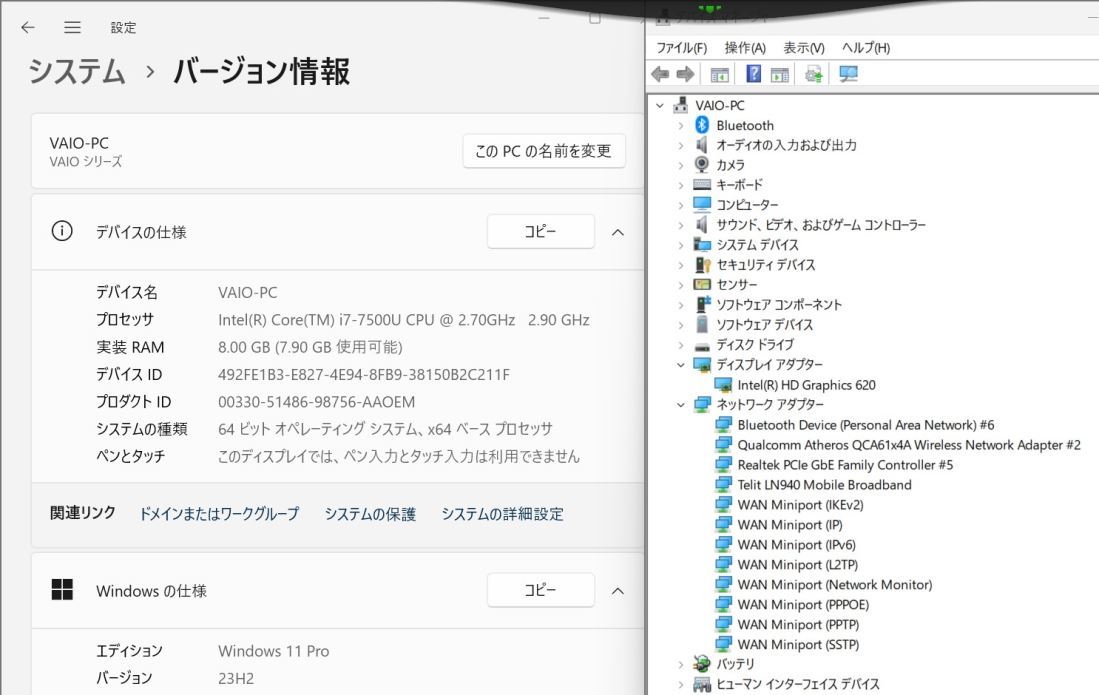Collapse the デバイスの仕様 section chevron
This screenshot has width=1099, height=695.
click(617, 232)
